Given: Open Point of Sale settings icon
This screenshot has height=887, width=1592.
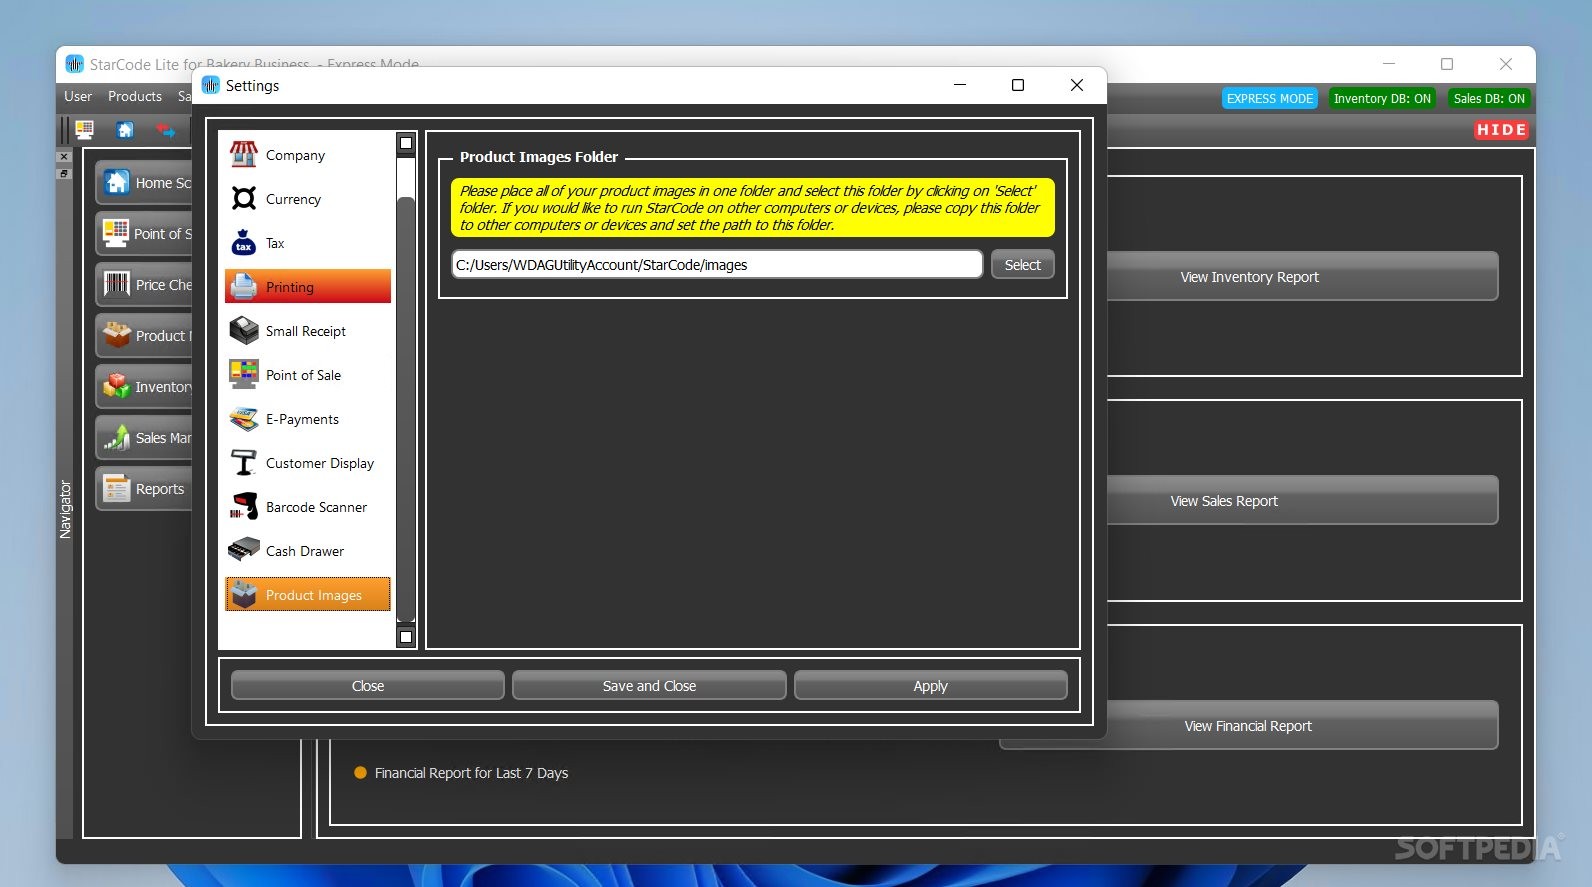Looking at the screenshot, I should pos(244,375).
